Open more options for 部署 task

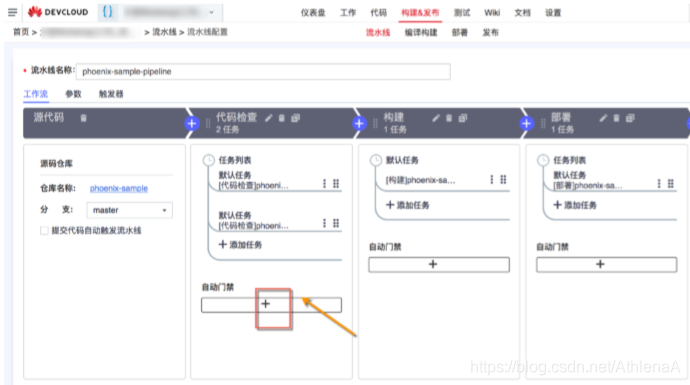[x=659, y=183]
